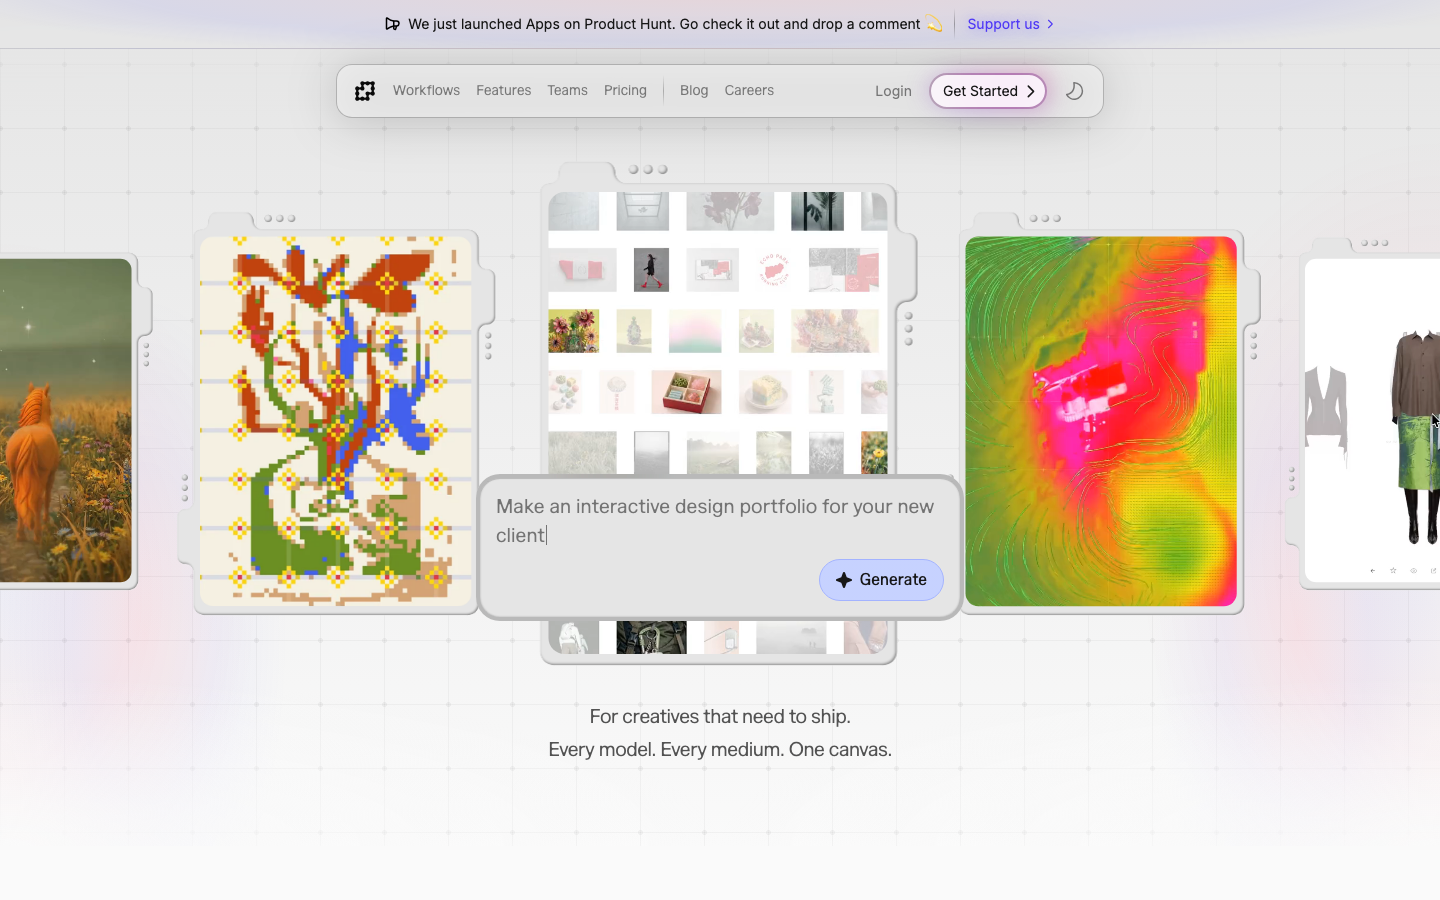Viewport: 1440px width, 900px height.
Task: Open the Features nav item
Action: [x=503, y=90]
